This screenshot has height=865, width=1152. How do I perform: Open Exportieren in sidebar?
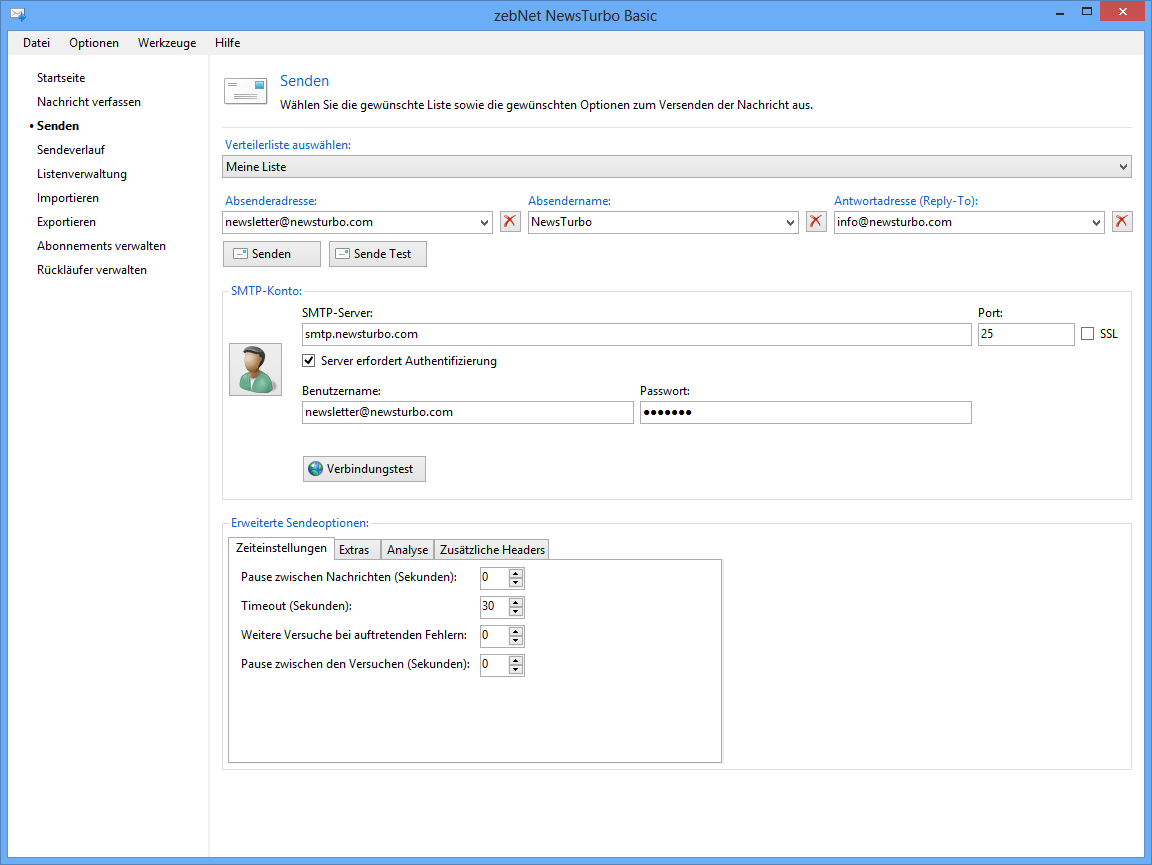[66, 222]
